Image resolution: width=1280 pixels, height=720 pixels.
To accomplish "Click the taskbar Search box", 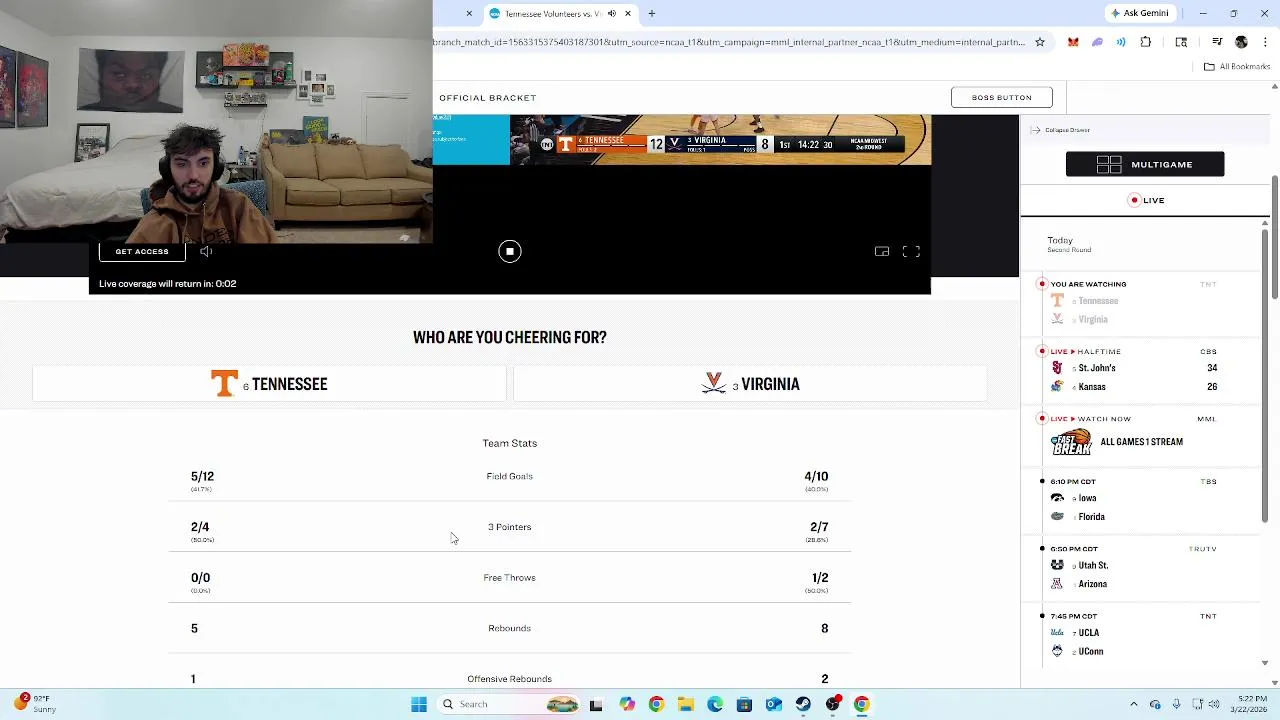I will [x=510, y=704].
